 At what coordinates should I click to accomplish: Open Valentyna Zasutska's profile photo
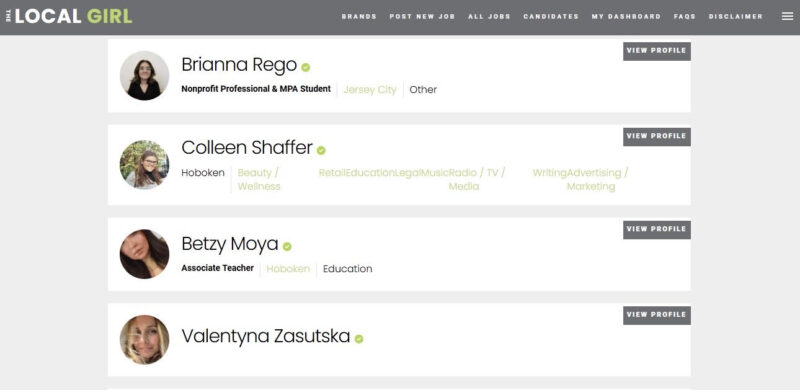(144, 340)
